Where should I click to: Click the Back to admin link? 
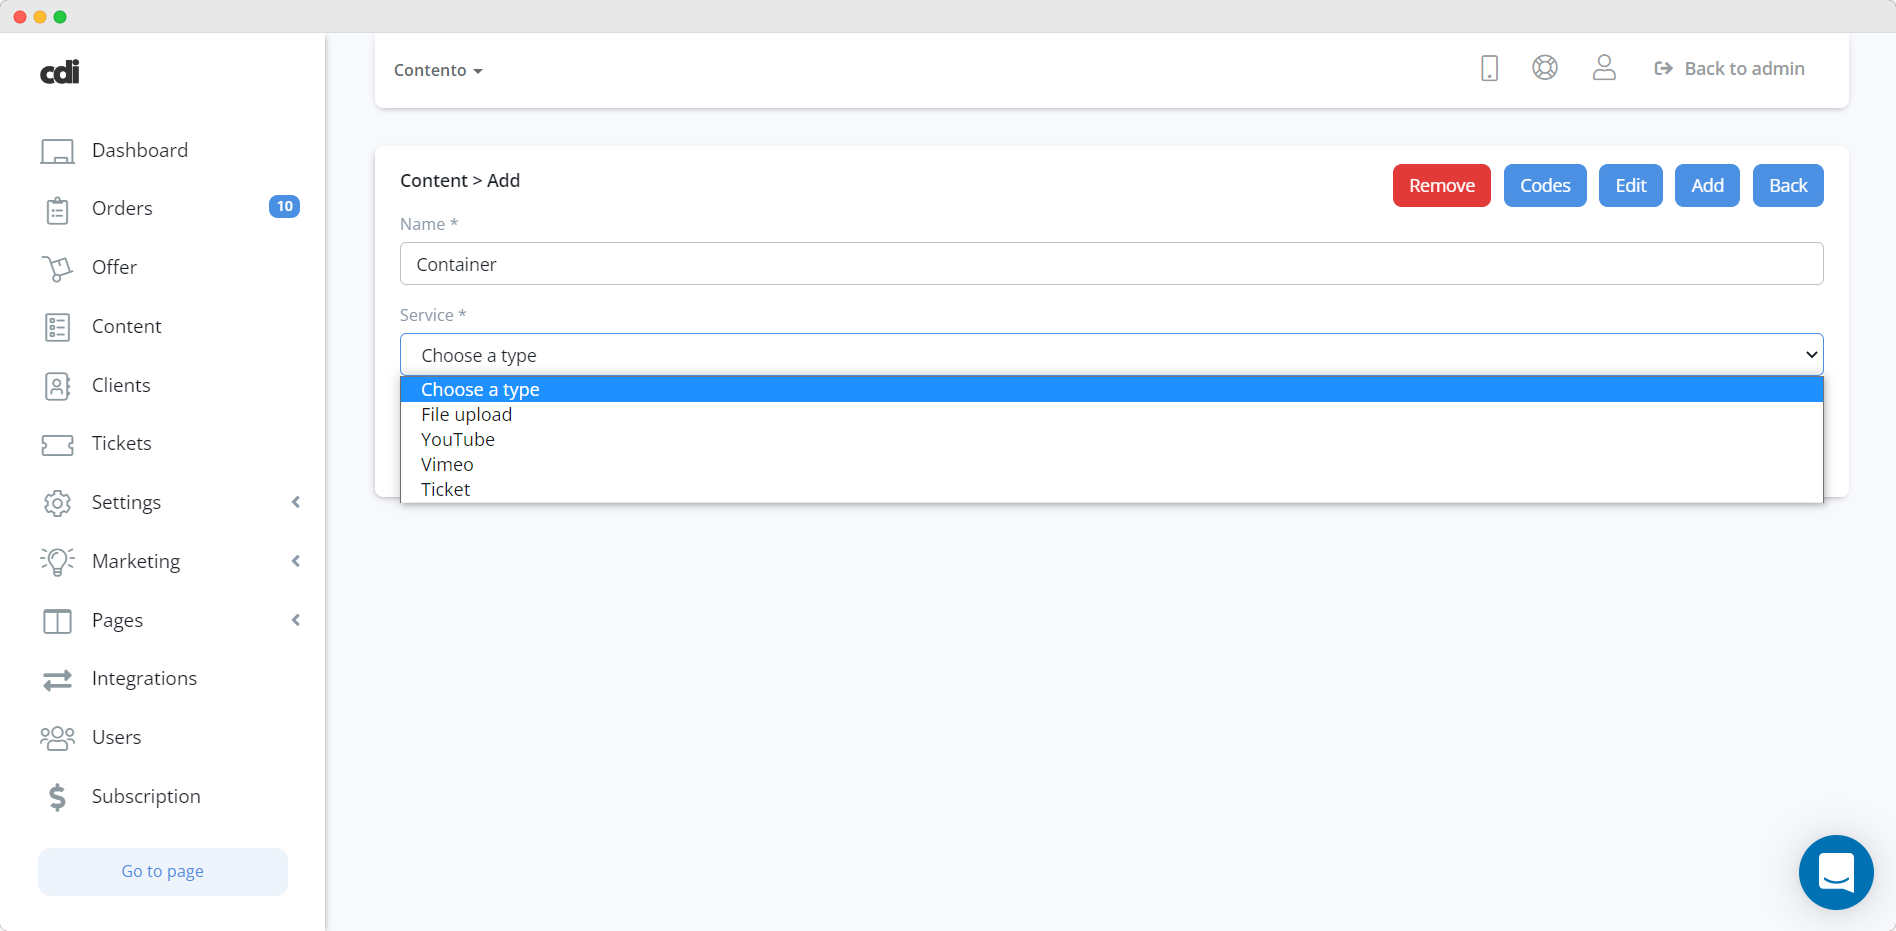point(1730,68)
